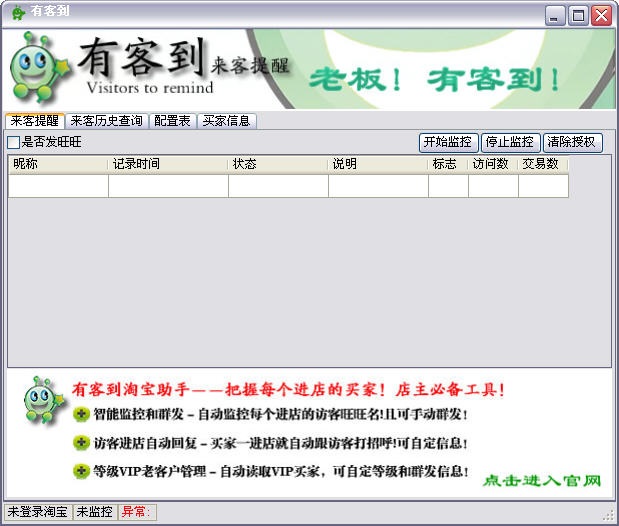This screenshot has width=619, height=526.
Task: Click the green 老板！有客到！ banner slogan
Action: [x=434, y=79]
